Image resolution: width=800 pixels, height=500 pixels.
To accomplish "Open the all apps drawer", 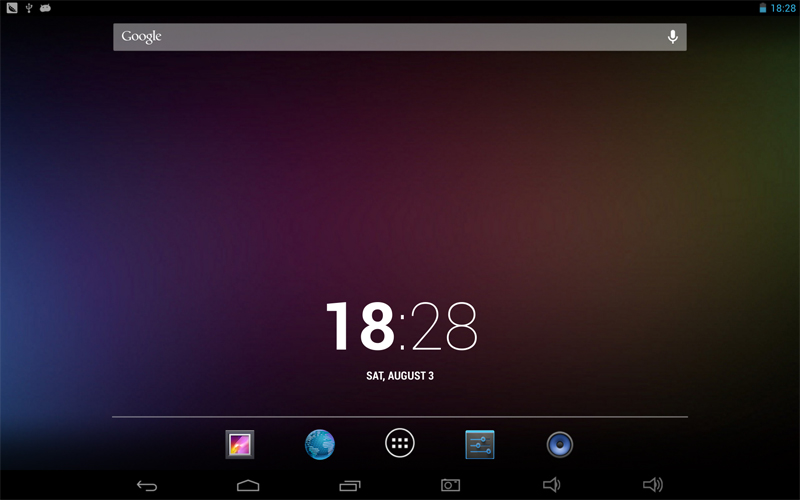I will 399,443.
